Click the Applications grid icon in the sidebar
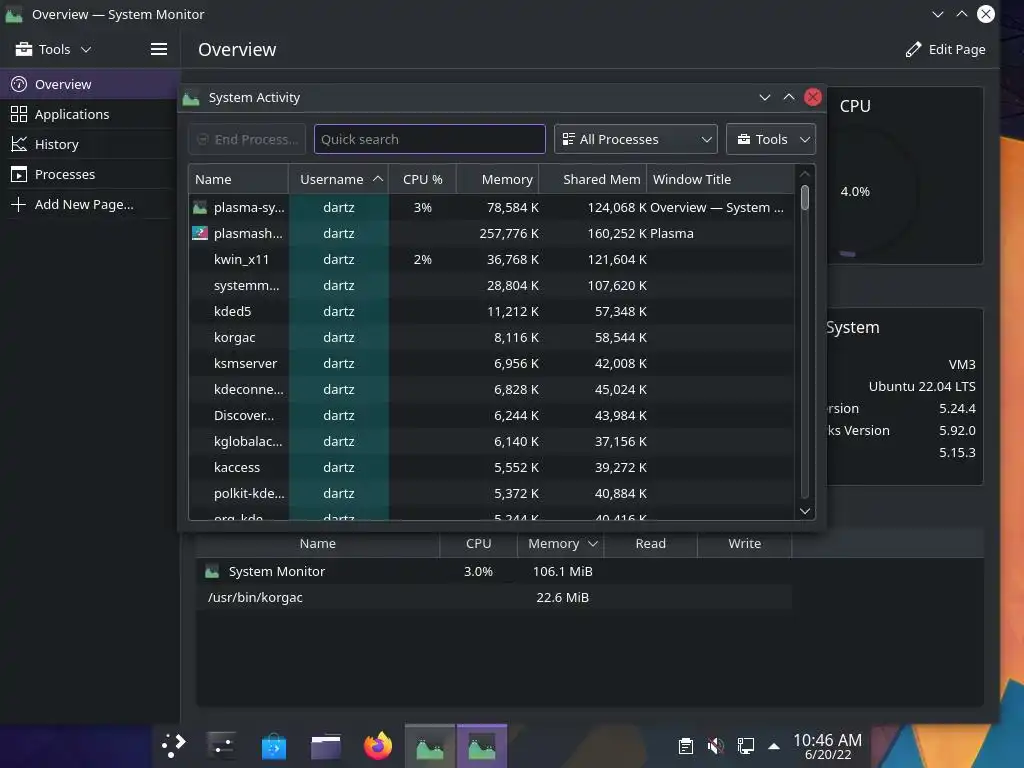1024x768 pixels. (19, 114)
